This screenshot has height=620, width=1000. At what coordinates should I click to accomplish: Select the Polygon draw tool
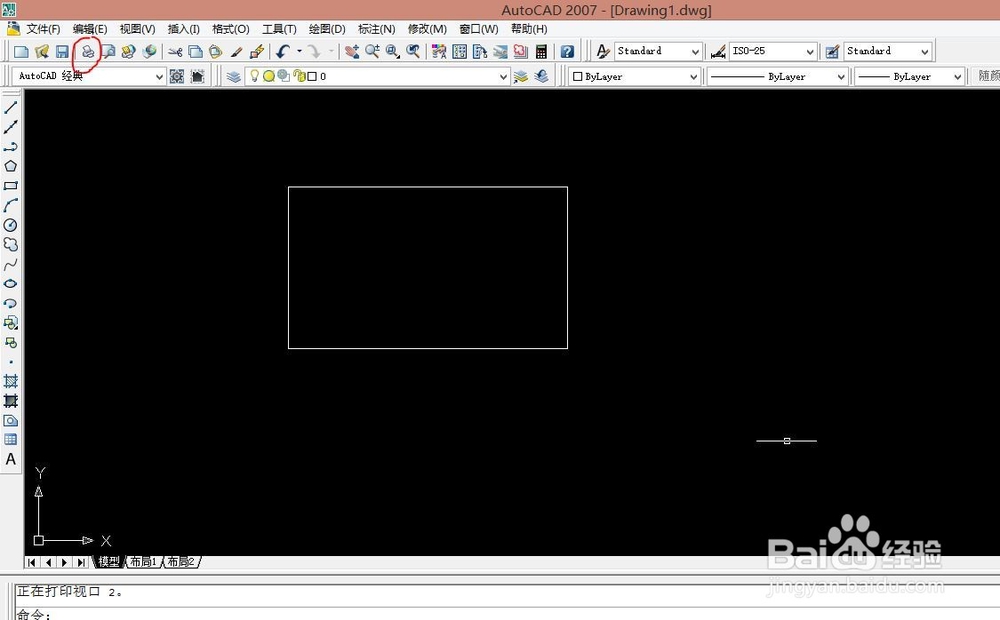pos(10,166)
